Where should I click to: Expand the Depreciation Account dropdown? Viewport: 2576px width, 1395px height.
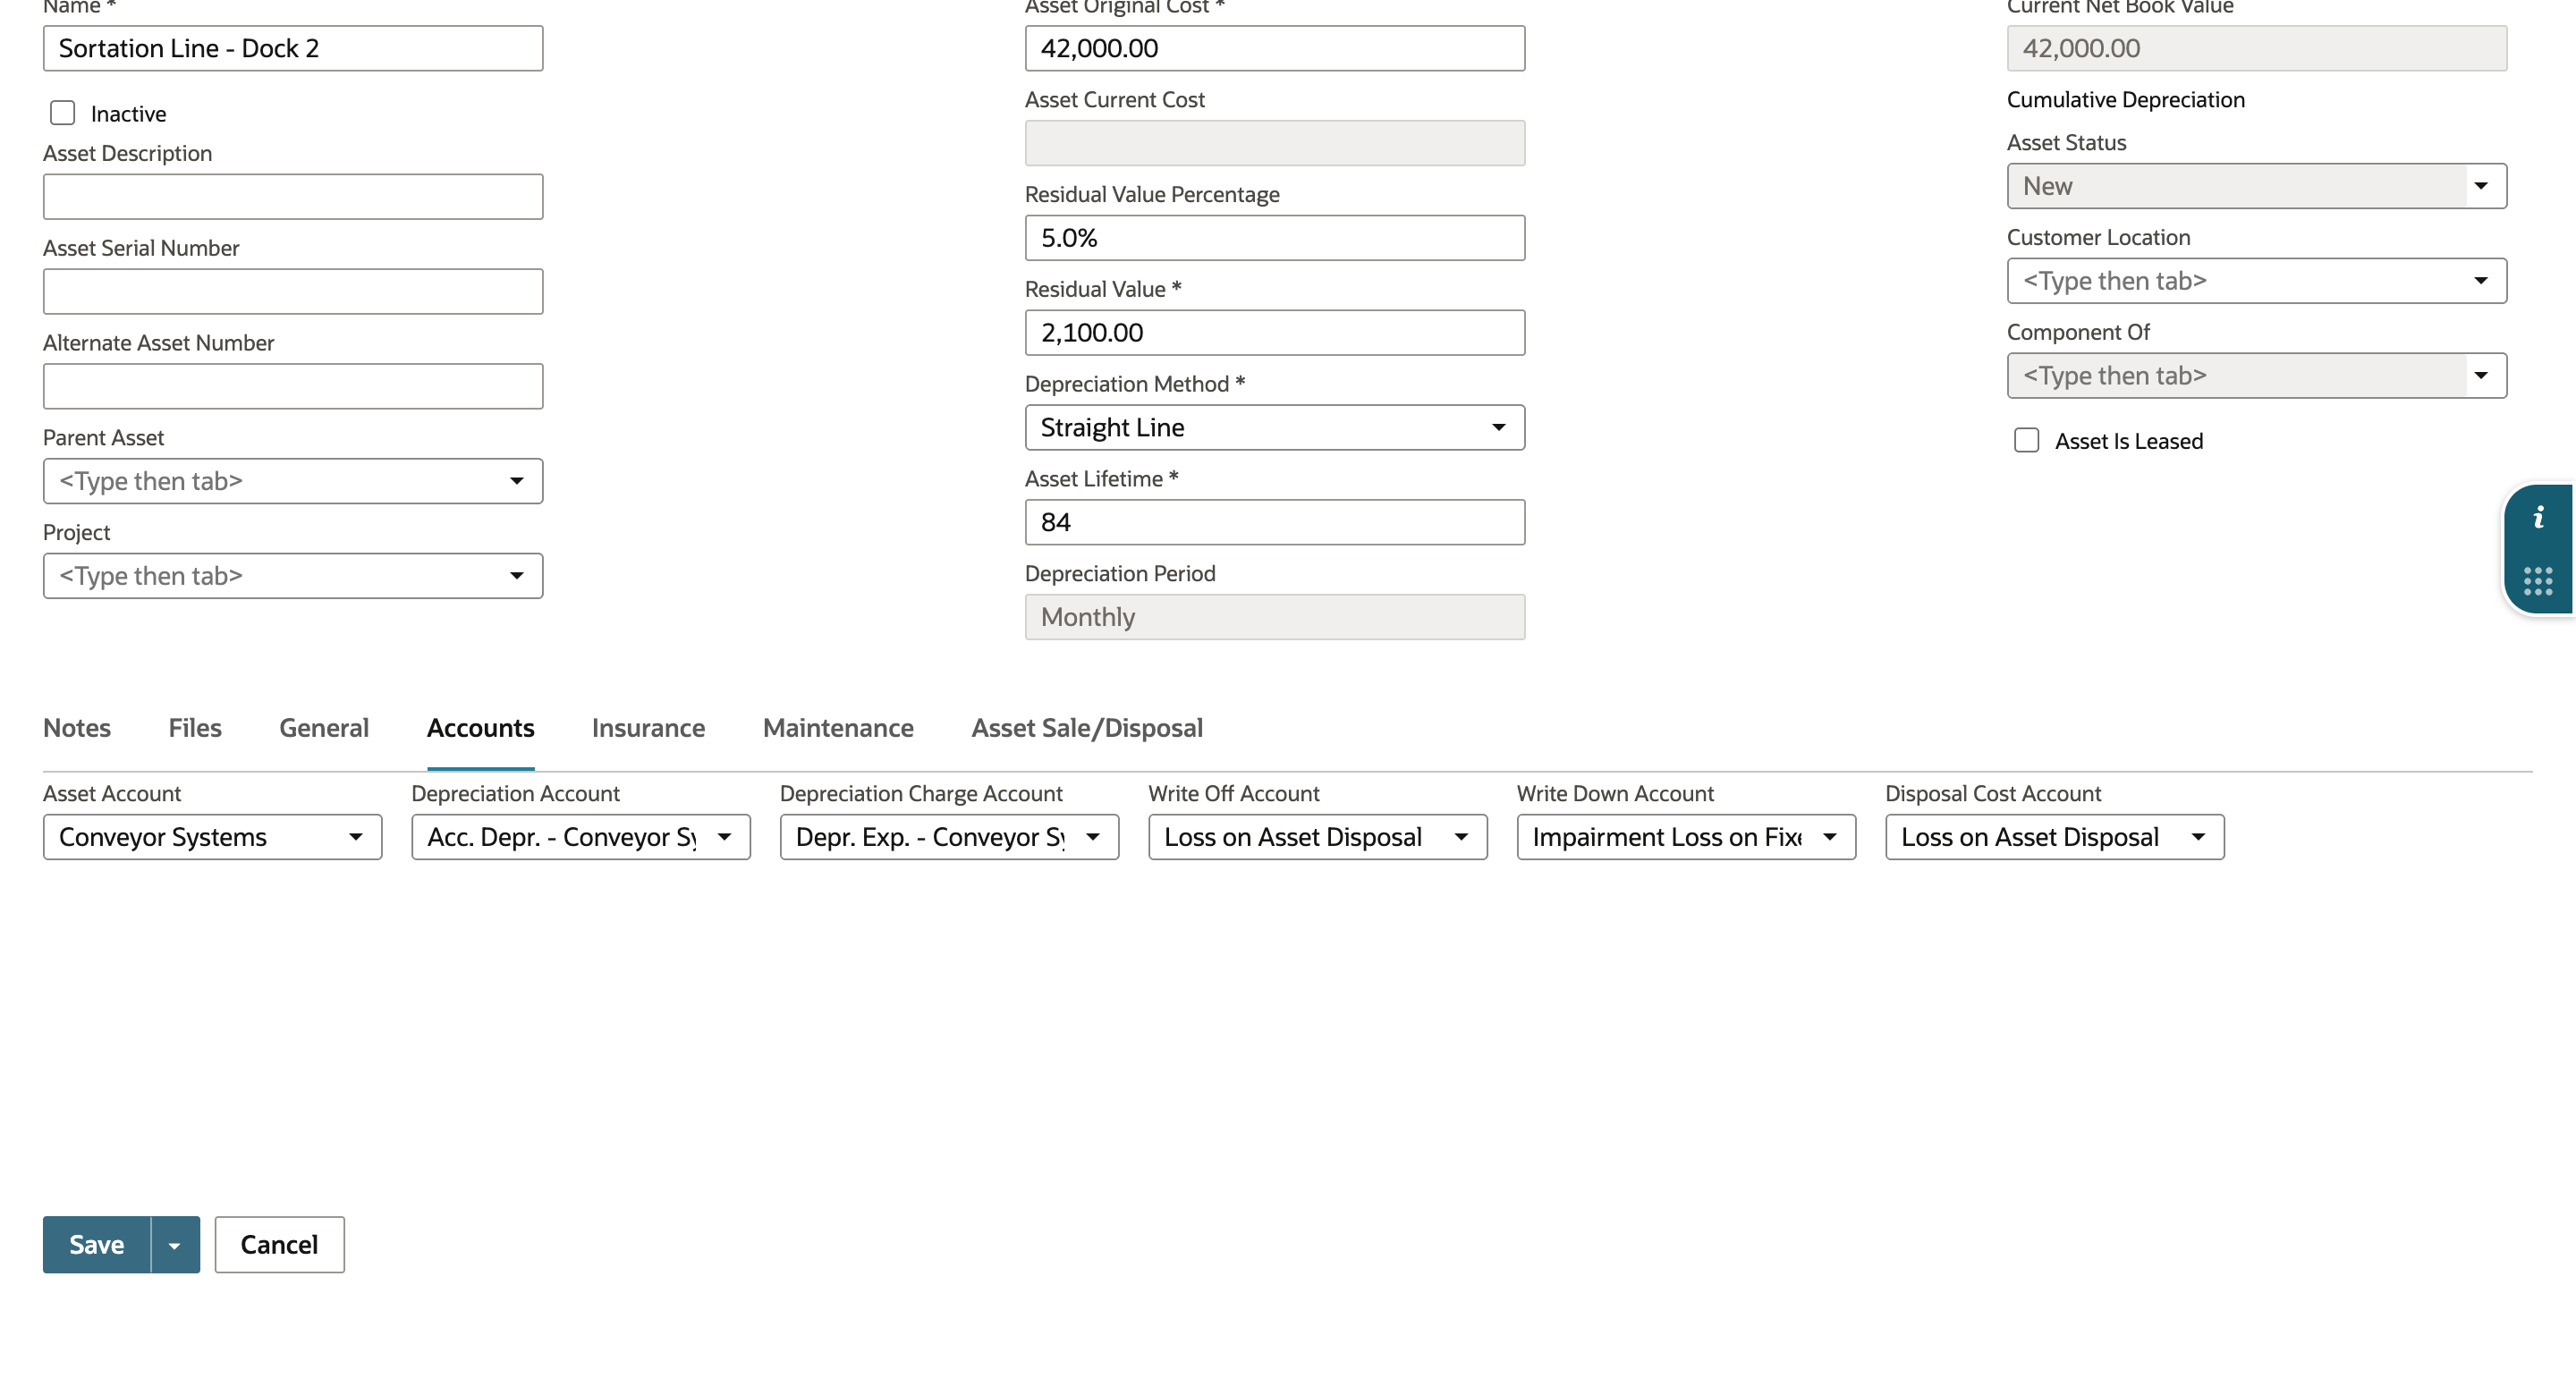(x=724, y=837)
